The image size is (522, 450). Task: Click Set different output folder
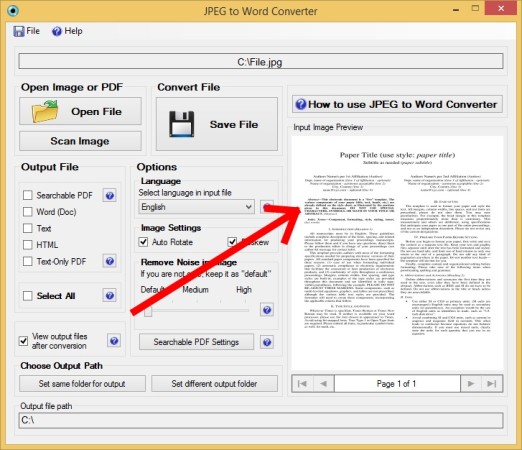click(x=214, y=384)
